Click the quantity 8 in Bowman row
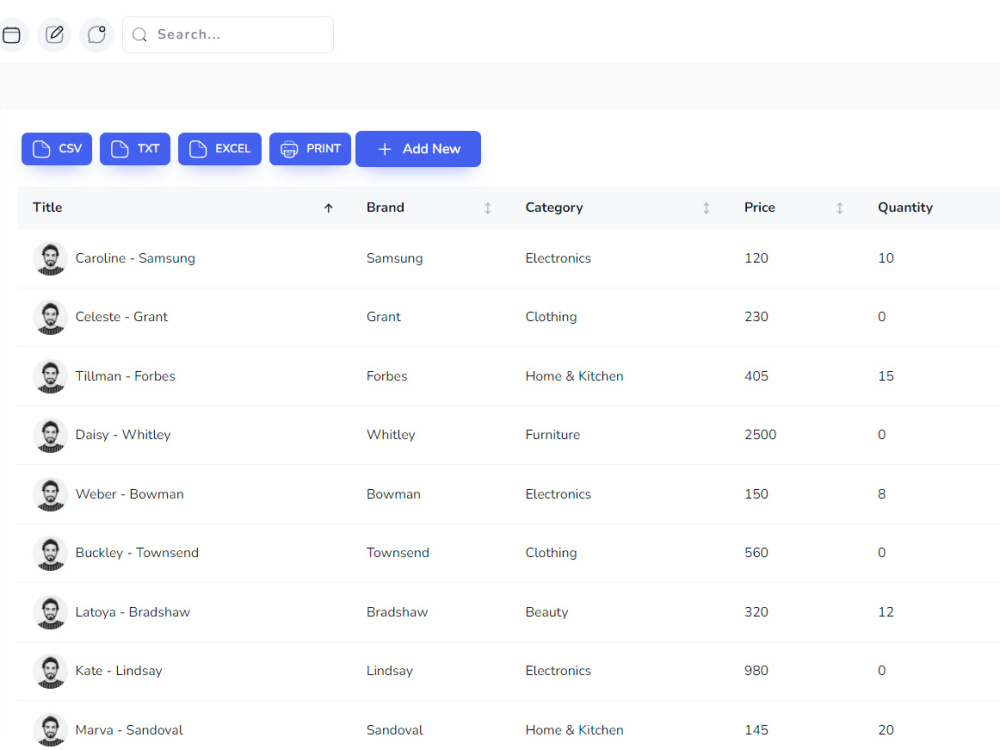 coord(882,494)
